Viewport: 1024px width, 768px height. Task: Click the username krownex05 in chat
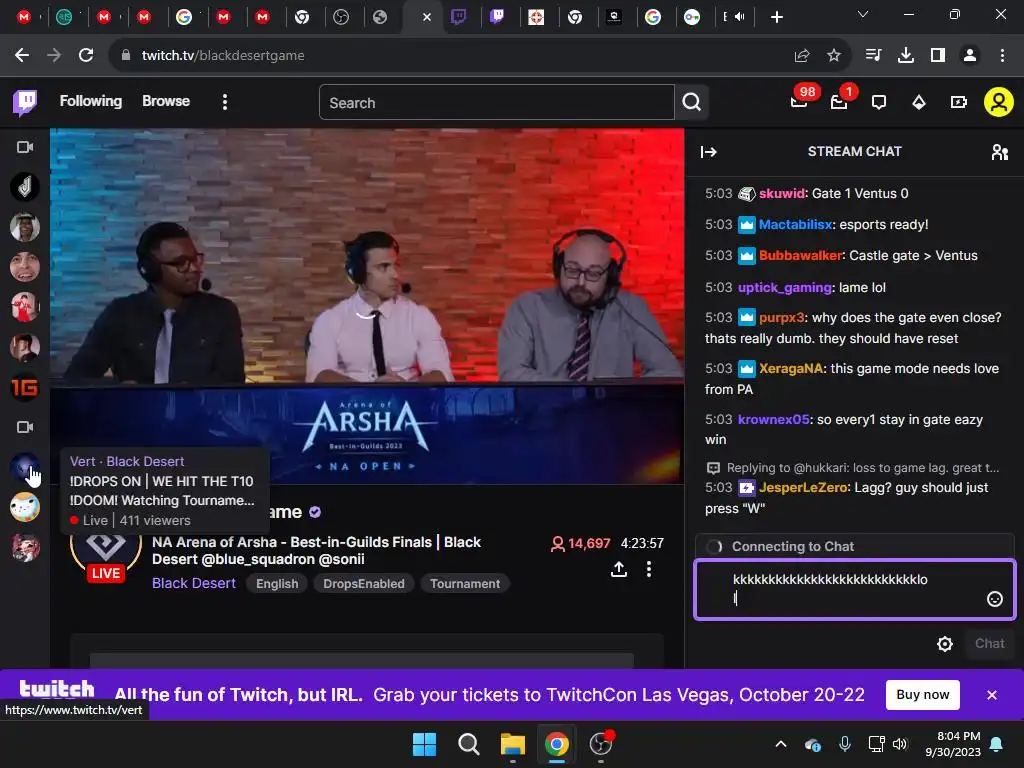tap(774, 419)
